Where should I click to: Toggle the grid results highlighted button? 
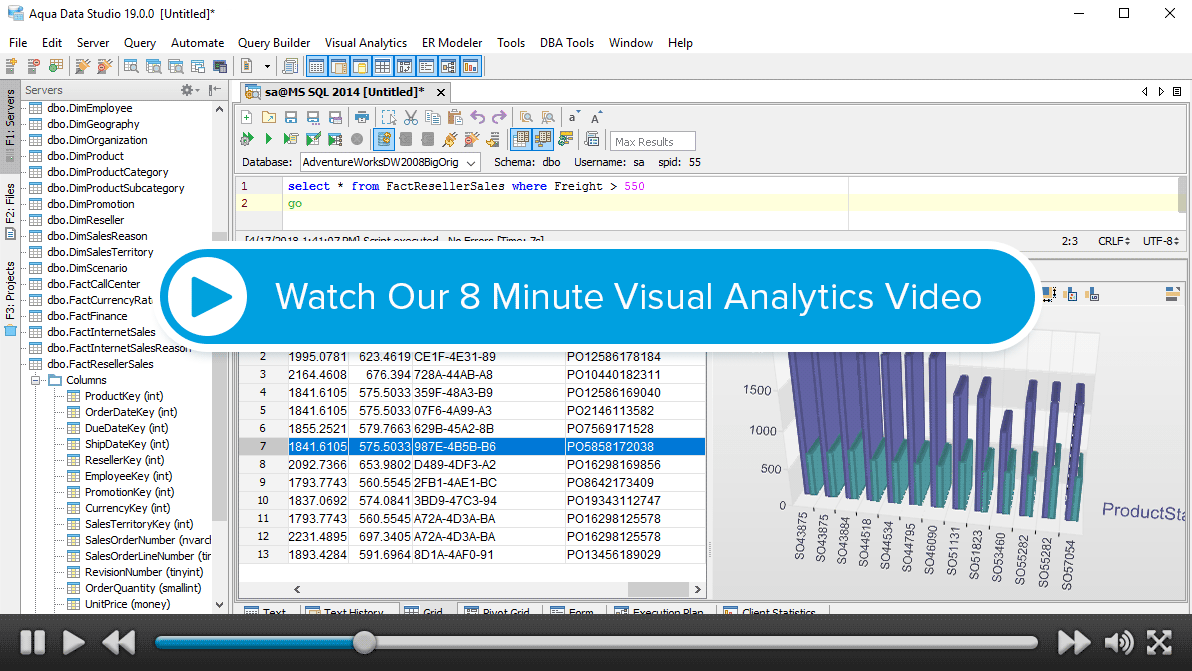[521, 139]
